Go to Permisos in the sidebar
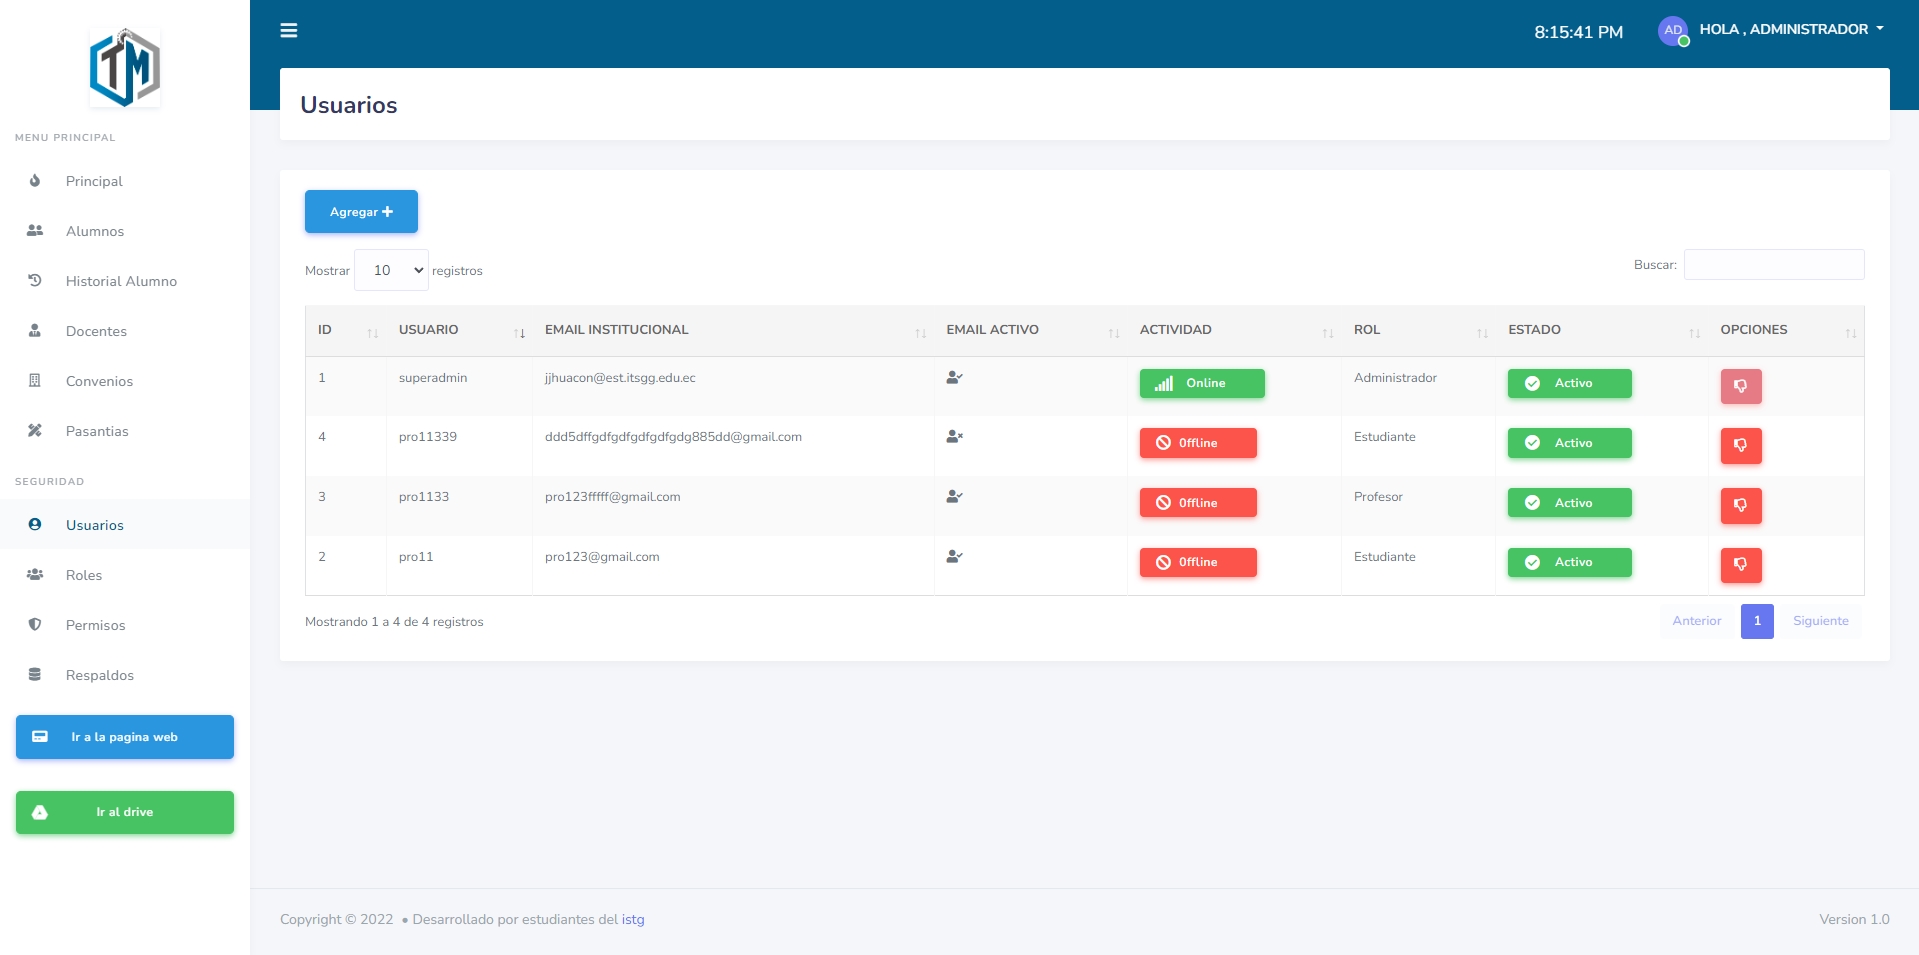1919x955 pixels. click(x=125, y=625)
